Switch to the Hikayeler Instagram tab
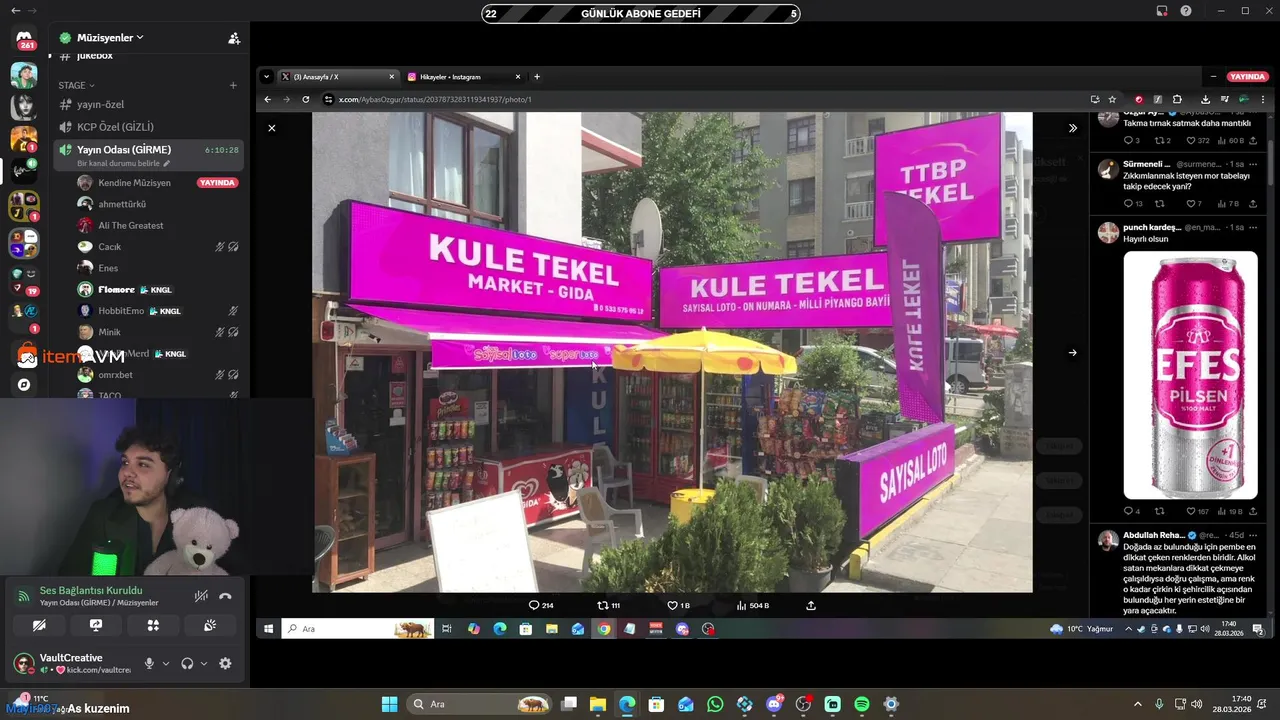Screen dimensions: 1280x720 (463, 77)
